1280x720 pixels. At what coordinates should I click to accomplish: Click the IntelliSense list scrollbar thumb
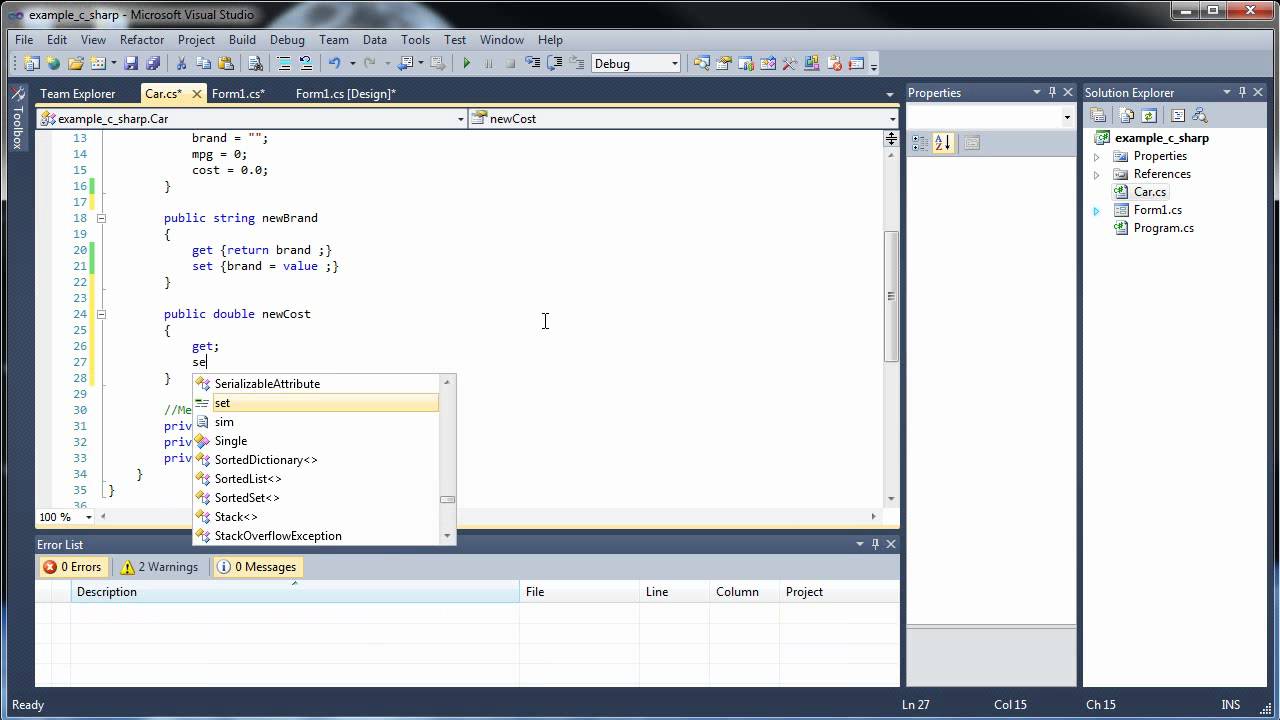[448, 499]
